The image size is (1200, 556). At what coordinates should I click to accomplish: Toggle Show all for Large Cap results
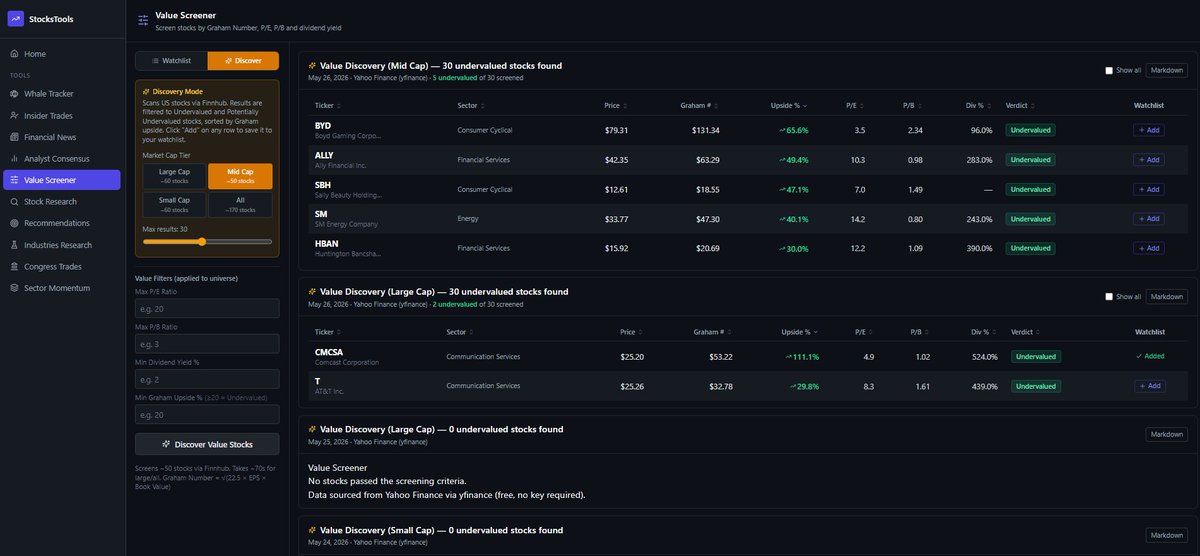coord(1109,296)
